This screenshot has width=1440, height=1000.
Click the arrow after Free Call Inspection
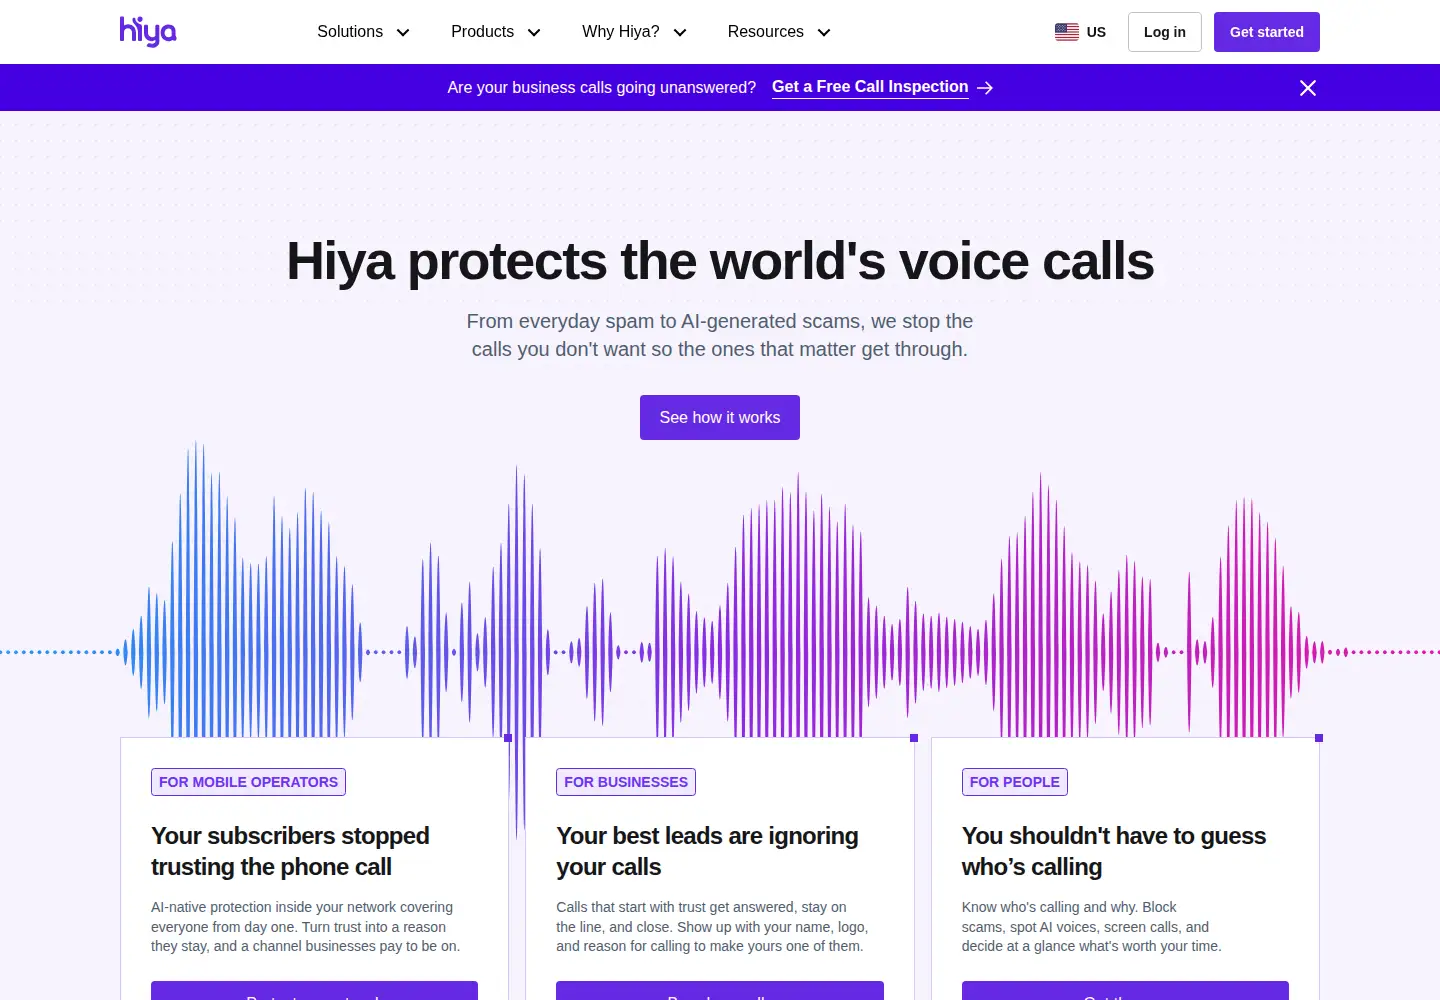(x=985, y=88)
